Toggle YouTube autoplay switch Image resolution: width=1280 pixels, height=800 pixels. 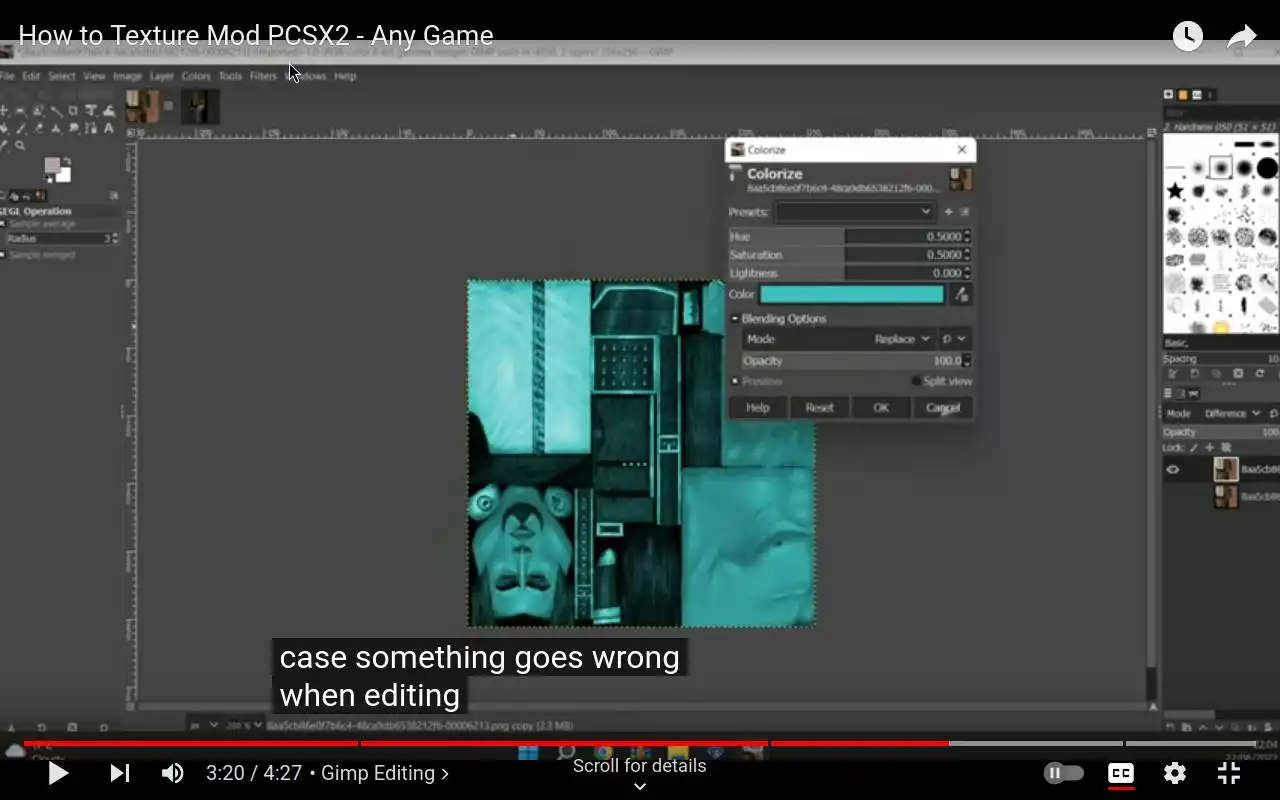(x=1064, y=773)
